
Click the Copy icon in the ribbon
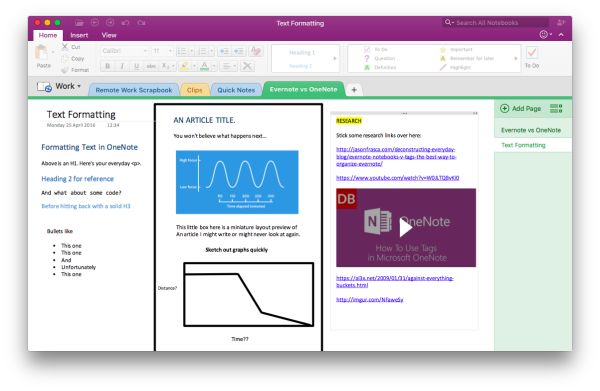[65, 59]
